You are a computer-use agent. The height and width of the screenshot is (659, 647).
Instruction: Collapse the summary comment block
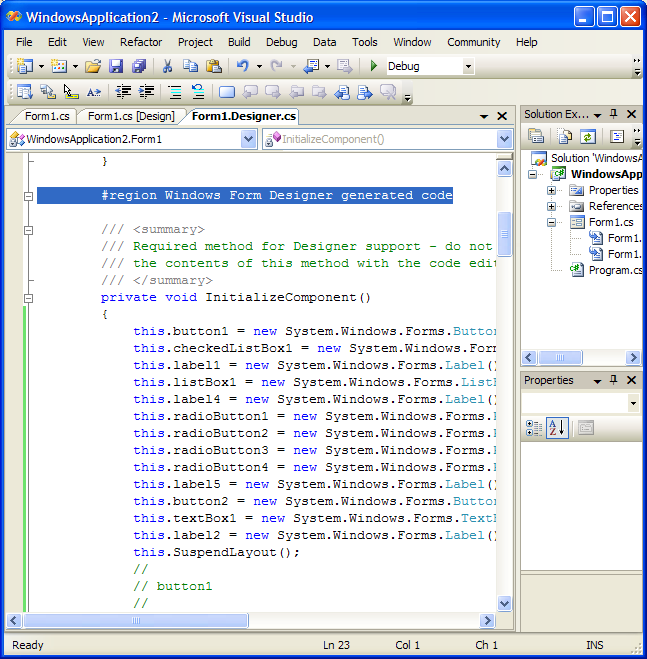(x=29, y=230)
